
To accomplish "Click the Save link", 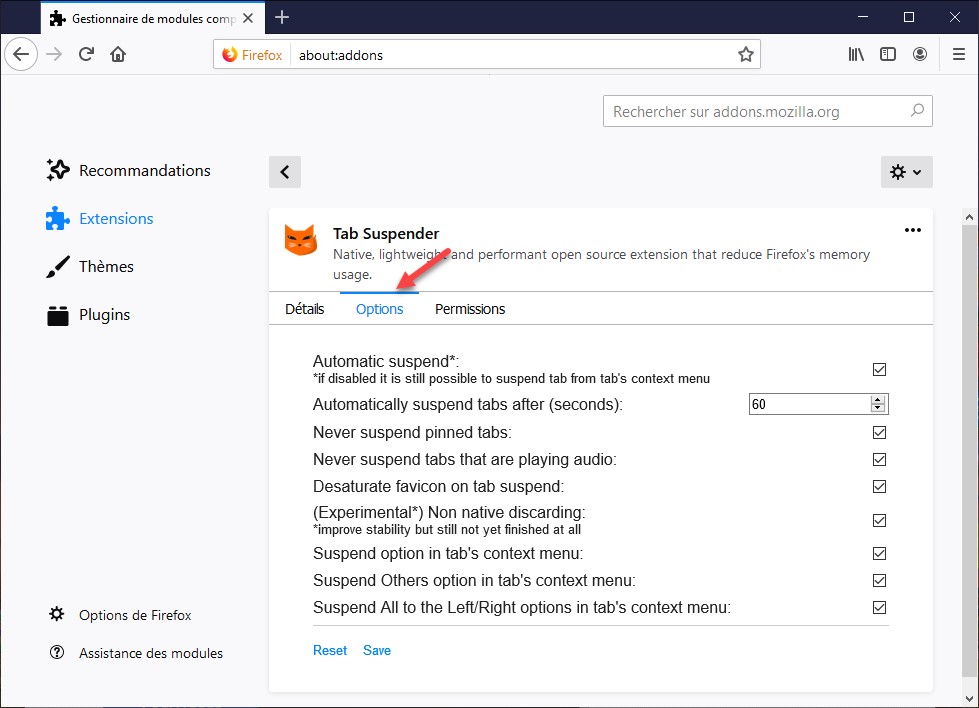I will click(377, 650).
